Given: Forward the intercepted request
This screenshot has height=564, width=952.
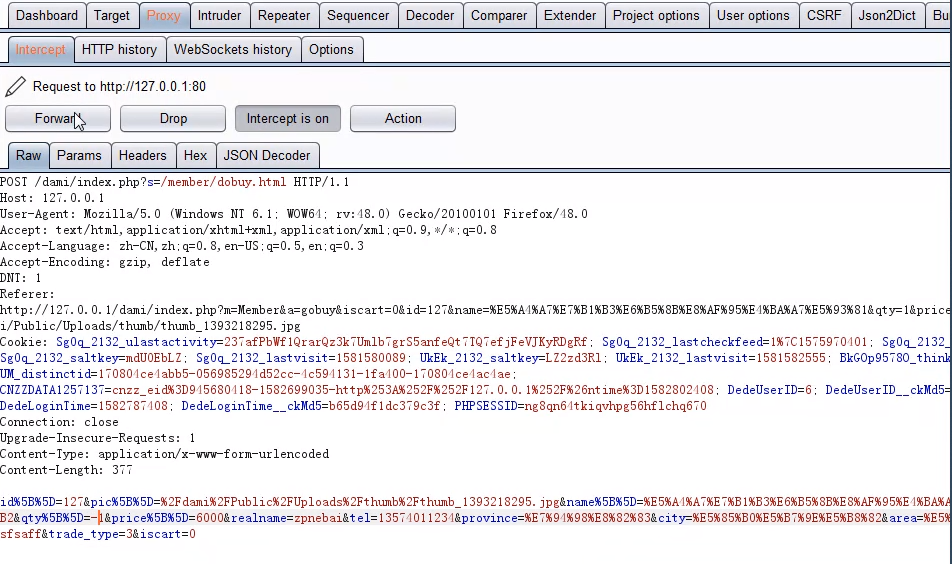Looking at the screenshot, I should (x=58, y=118).
